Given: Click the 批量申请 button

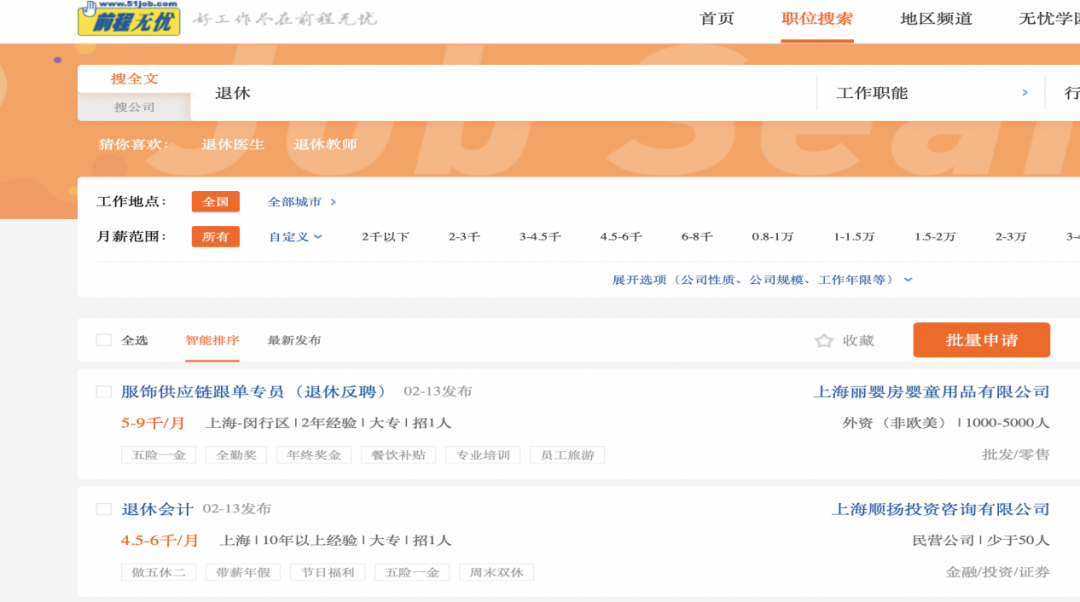Looking at the screenshot, I should (981, 340).
